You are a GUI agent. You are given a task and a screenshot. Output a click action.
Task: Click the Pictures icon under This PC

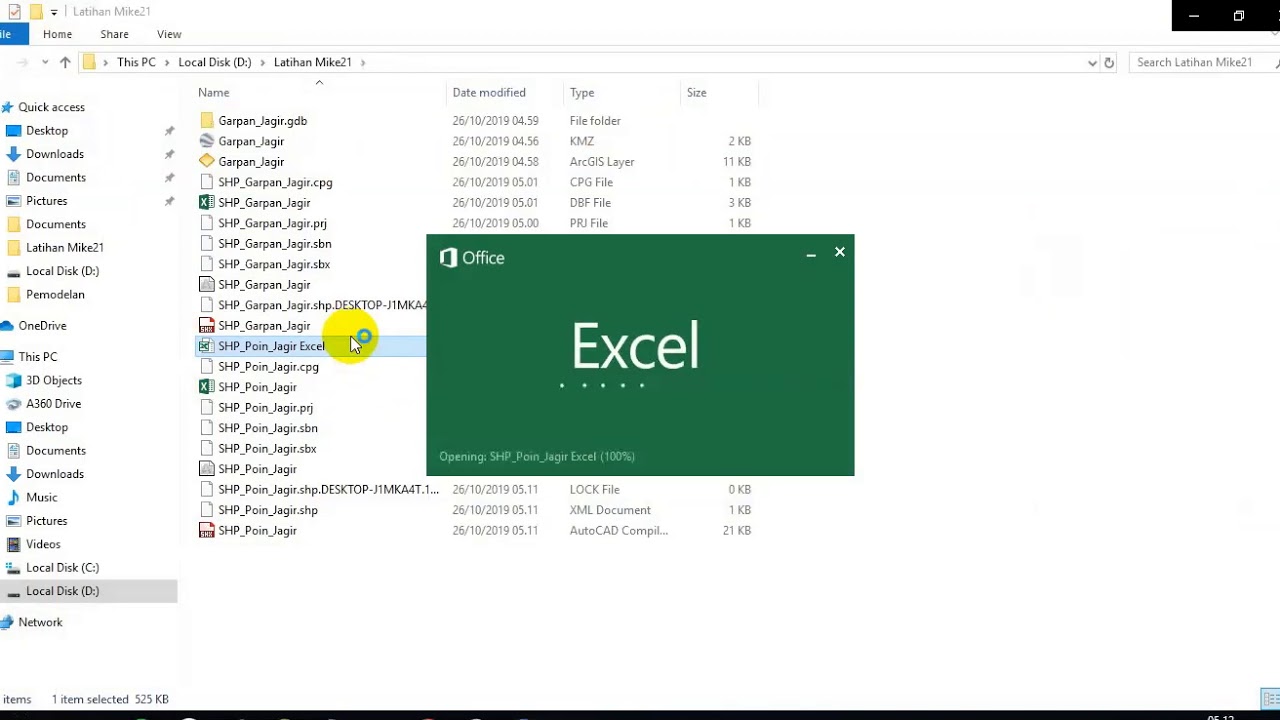pyautogui.click(x=14, y=521)
